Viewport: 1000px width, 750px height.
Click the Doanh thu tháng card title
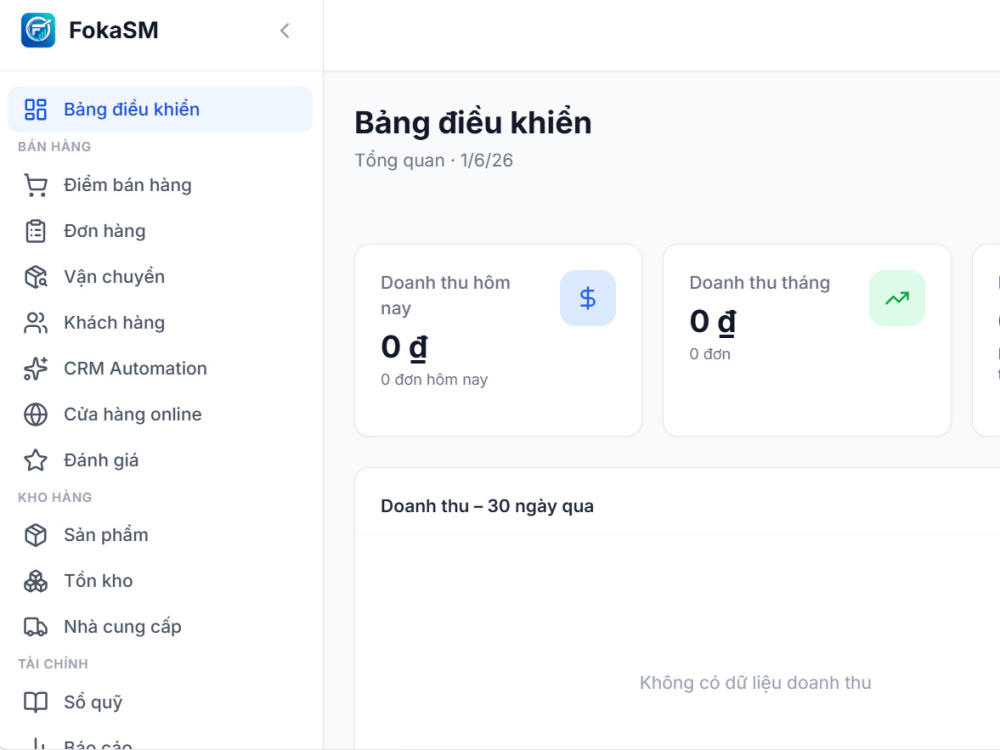[760, 283]
